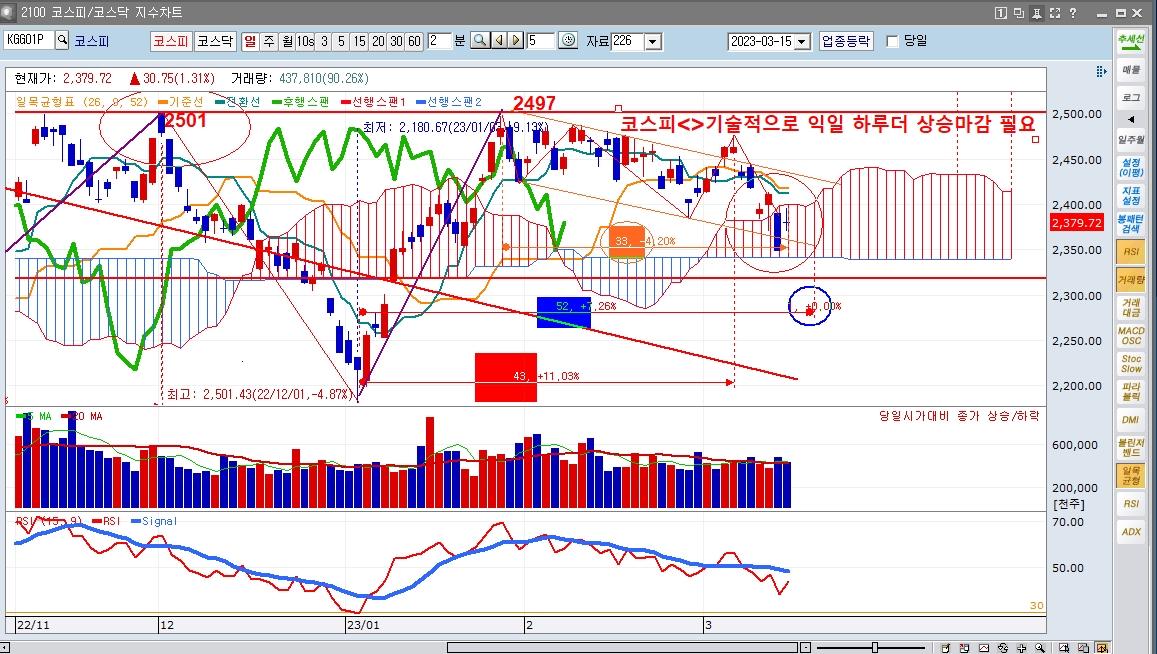This screenshot has height=654, width=1157.
Task: Select the 추세선 trendline tool
Action: pos(1130,41)
